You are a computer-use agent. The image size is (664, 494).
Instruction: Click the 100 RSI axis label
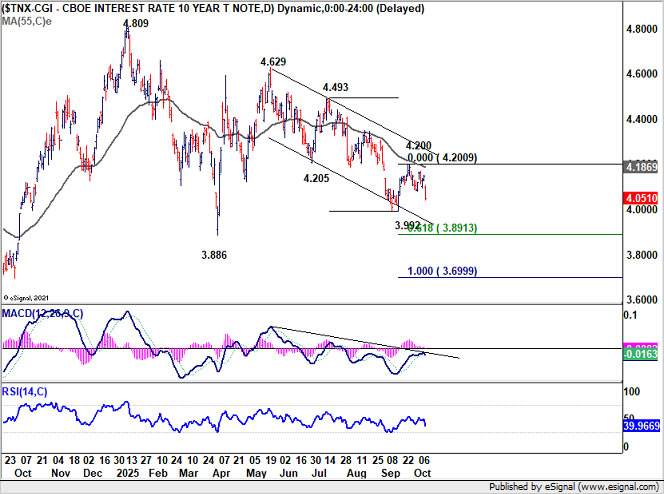pos(631,392)
